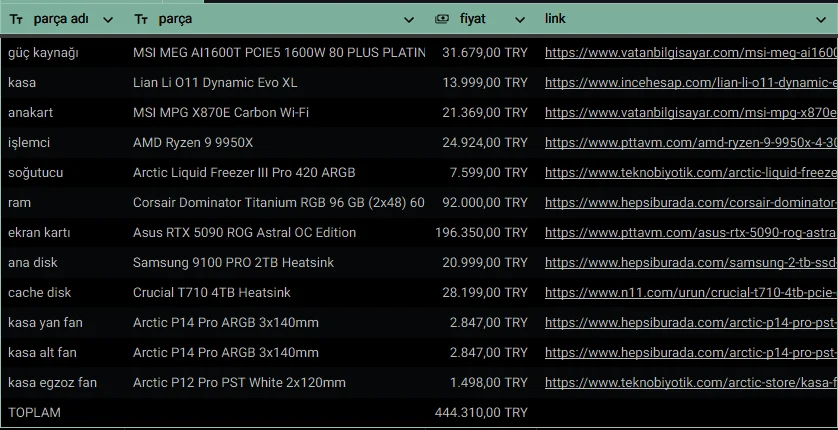This screenshot has width=838, height=430.
Task: Click the soğutucu cell
Action: coord(64,173)
